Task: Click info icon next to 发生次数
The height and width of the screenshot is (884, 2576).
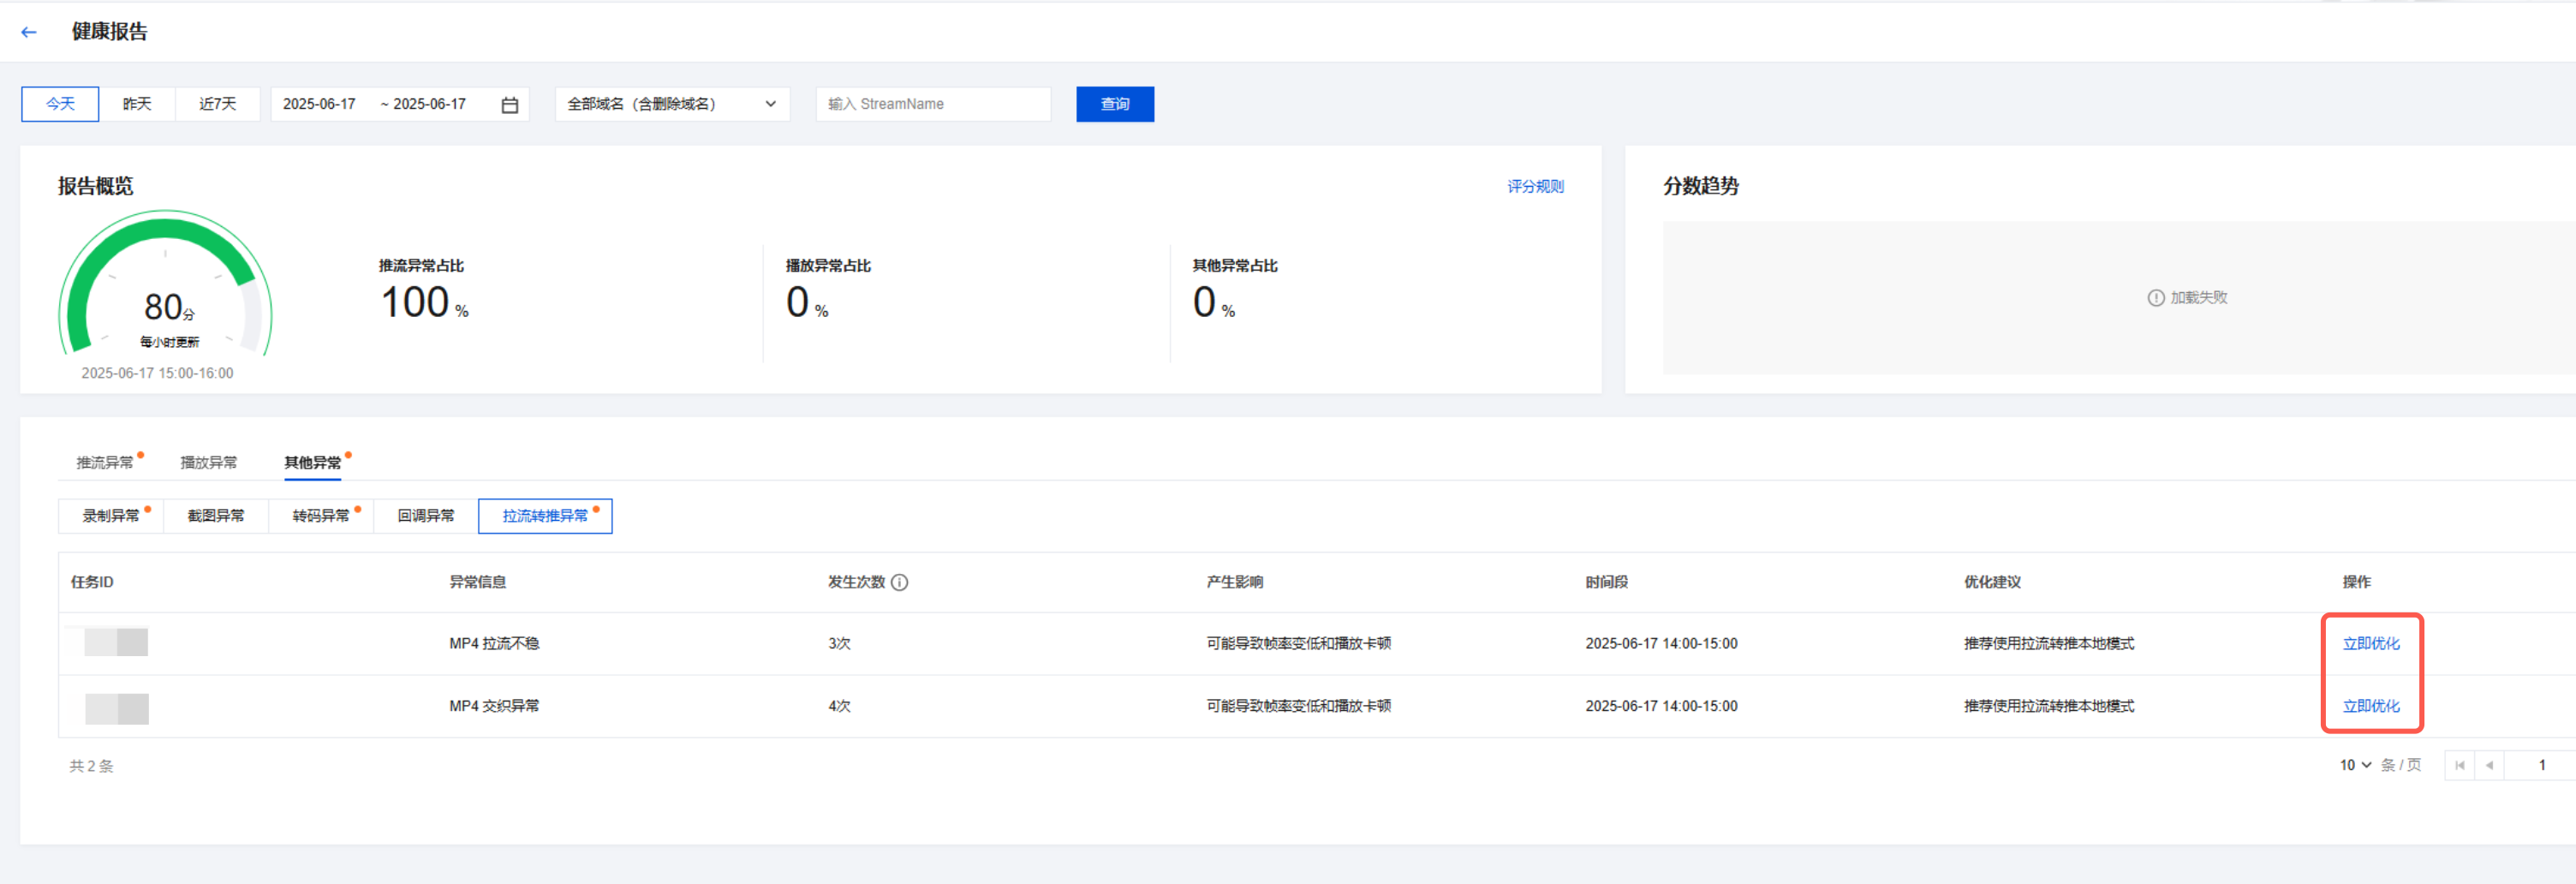Action: point(899,582)
